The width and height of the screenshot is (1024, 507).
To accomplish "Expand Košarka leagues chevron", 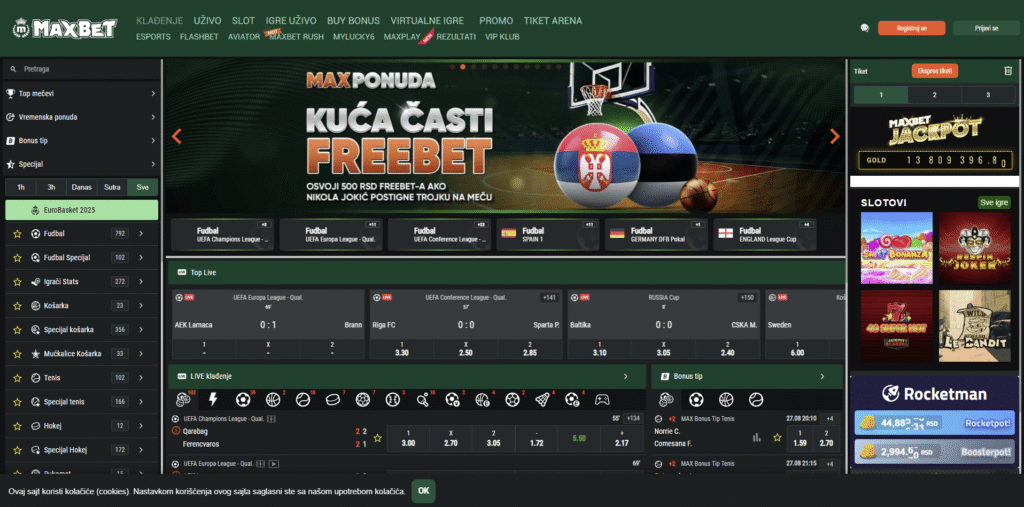I will point(141,306).
